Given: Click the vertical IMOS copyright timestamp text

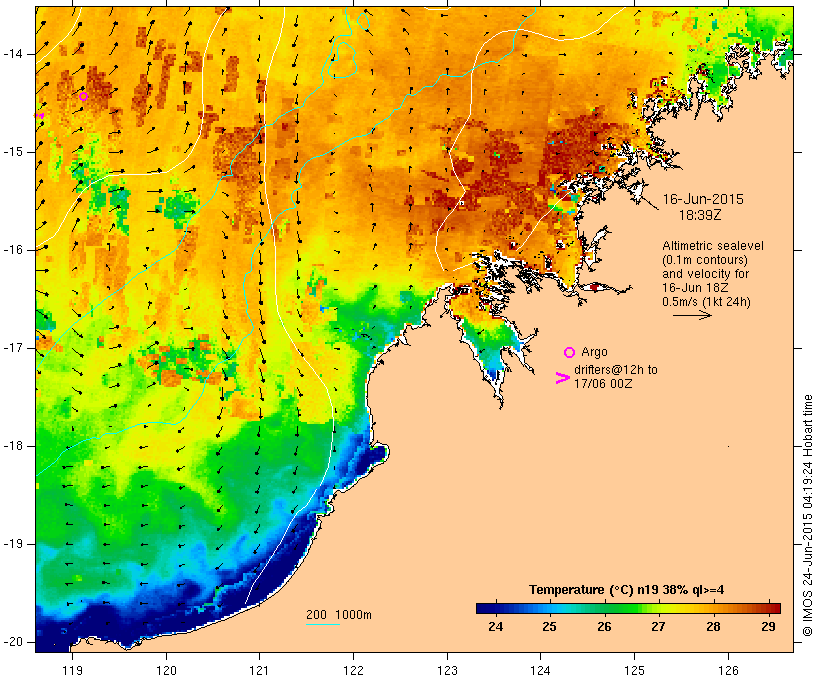Looking at the screenshot, I should click(x=808, y=516).
